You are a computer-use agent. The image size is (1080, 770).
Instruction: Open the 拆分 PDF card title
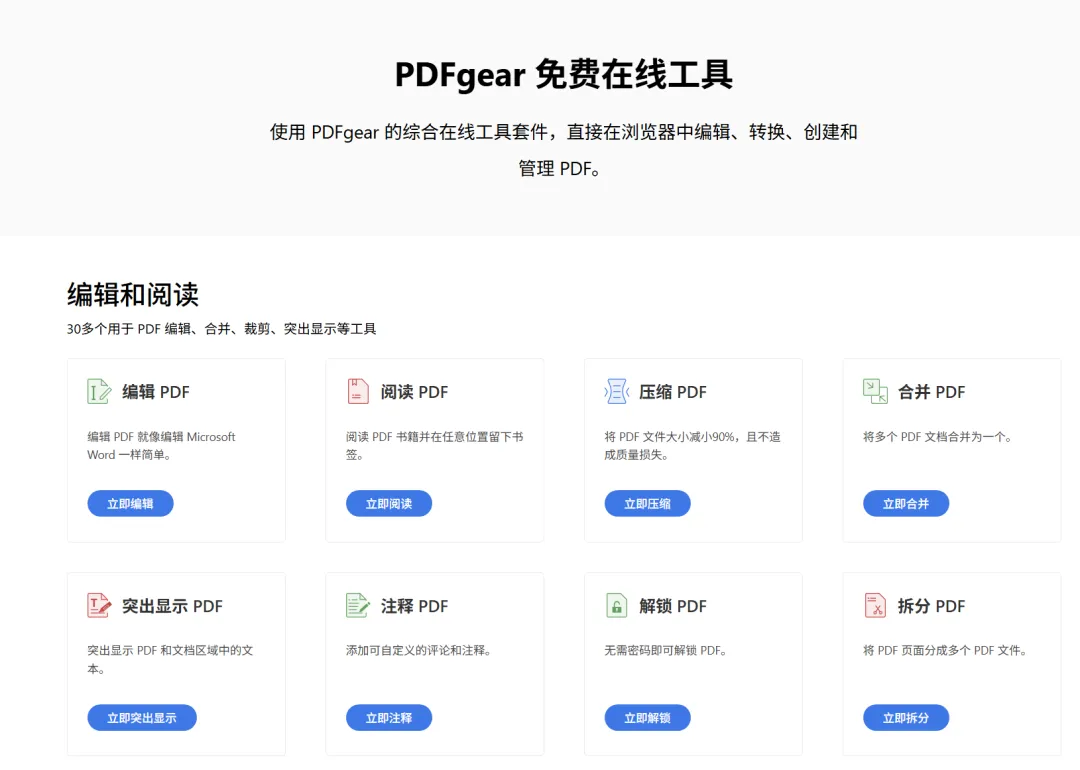(932, 606)
